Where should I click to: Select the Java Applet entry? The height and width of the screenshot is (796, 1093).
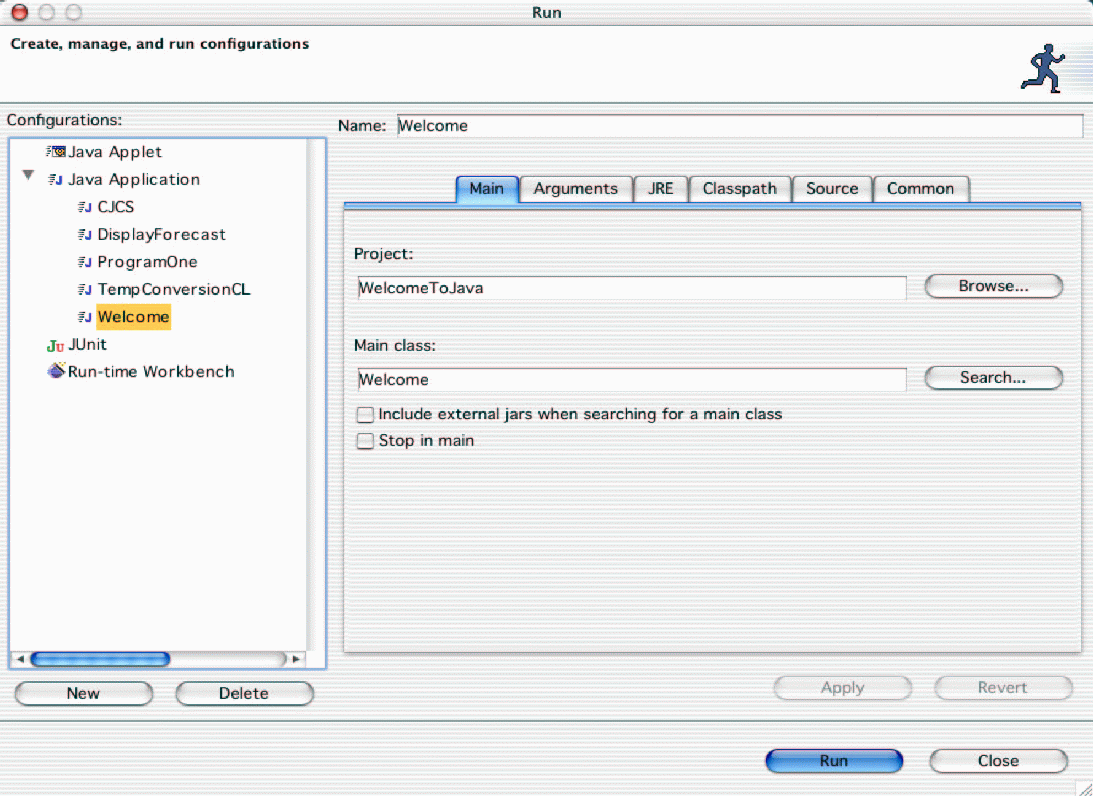click(114, 152)
